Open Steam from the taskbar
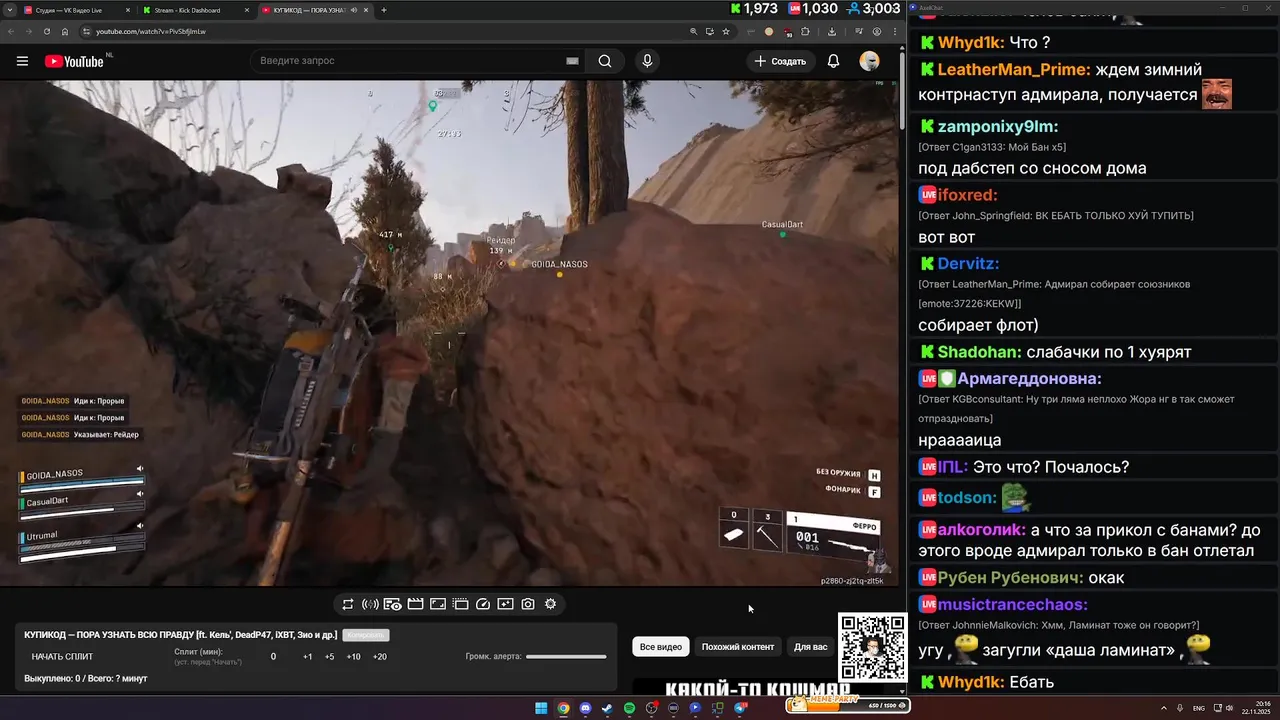 (607, 708)
